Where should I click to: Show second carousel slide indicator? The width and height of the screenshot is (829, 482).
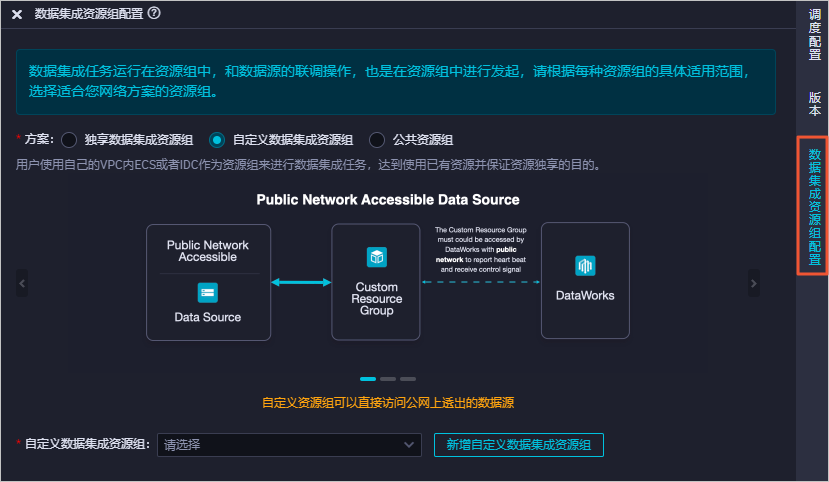388,379
